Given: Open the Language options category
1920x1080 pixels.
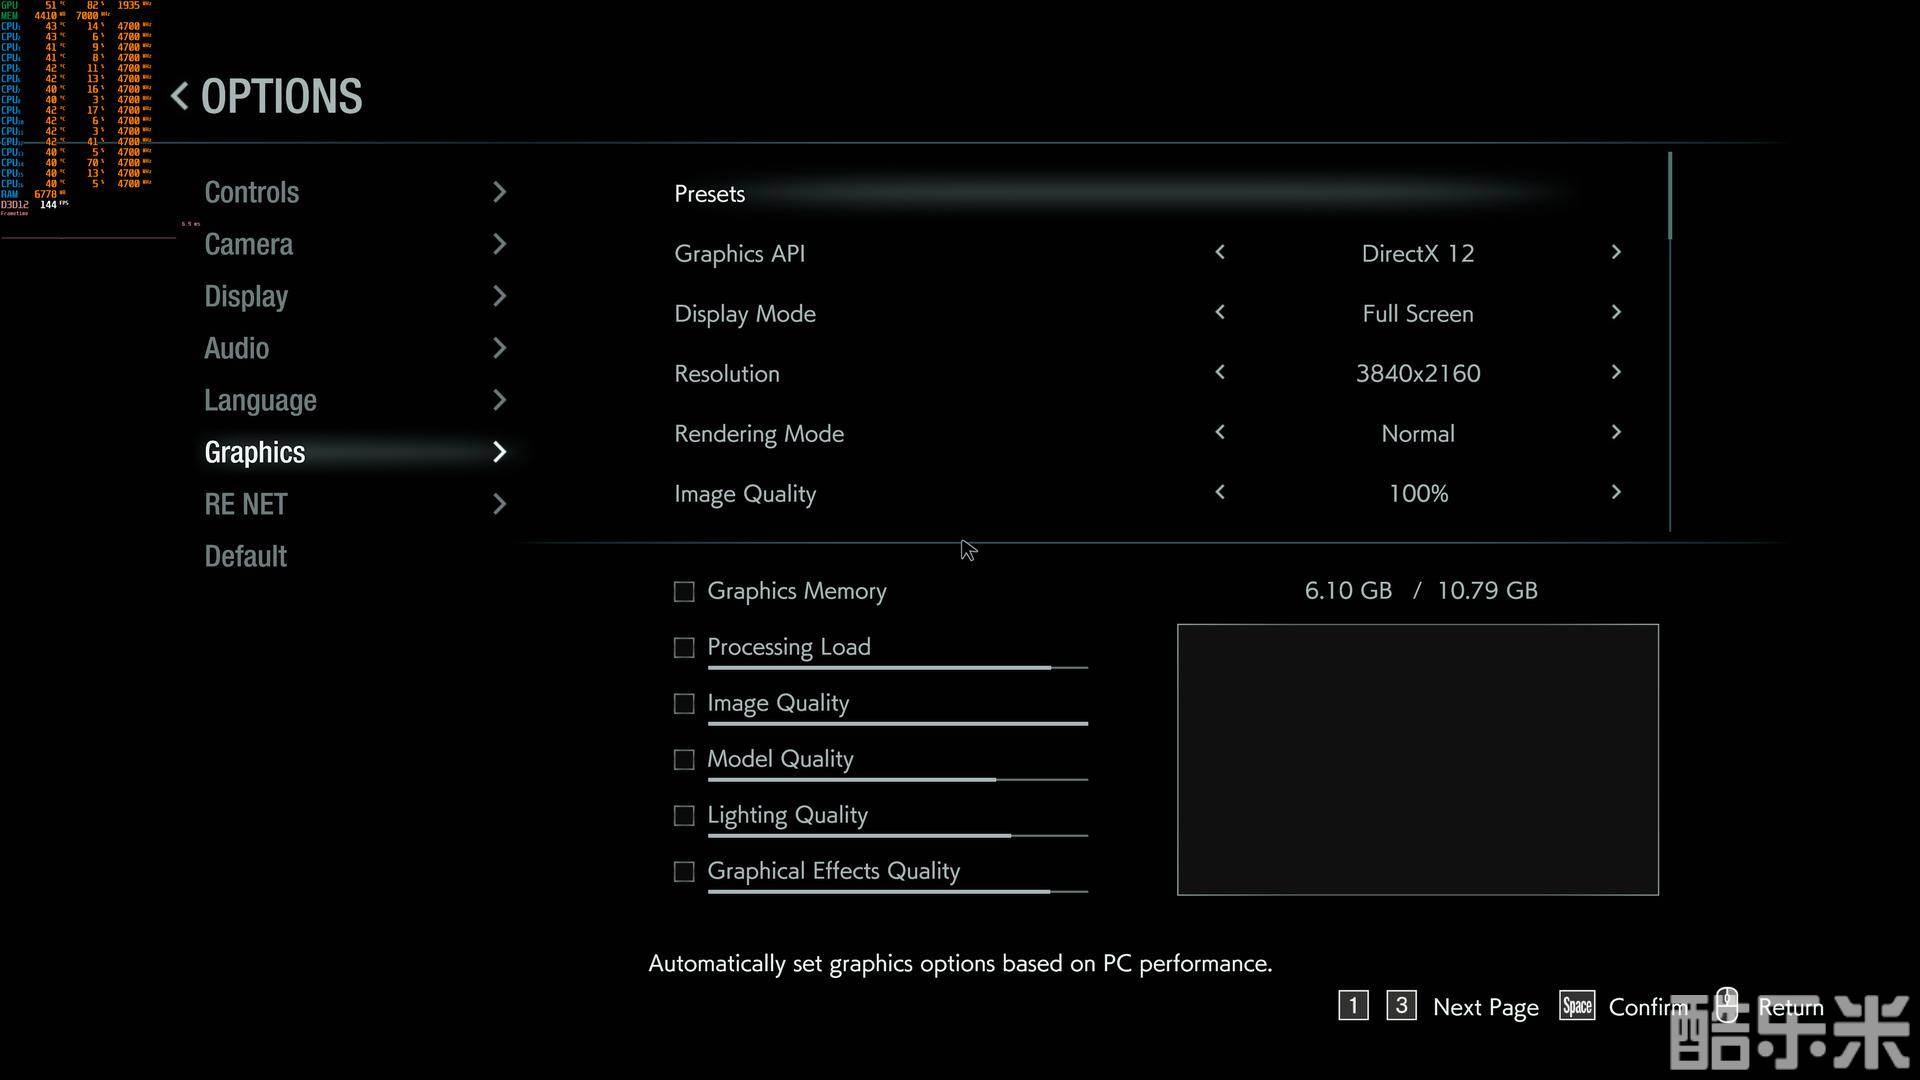Looking at the screenshot, I should pos(260,400).
